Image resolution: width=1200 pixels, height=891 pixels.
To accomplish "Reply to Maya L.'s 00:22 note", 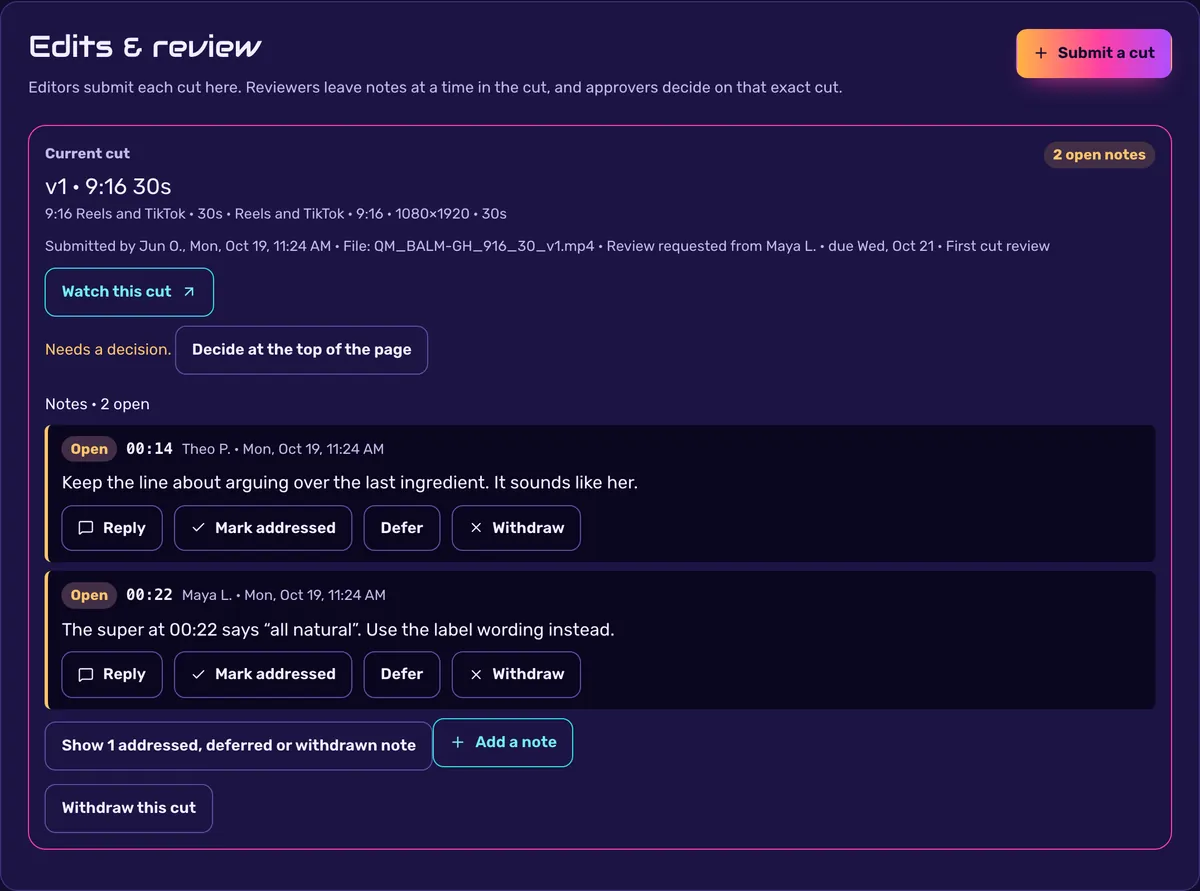I will 111,674.
